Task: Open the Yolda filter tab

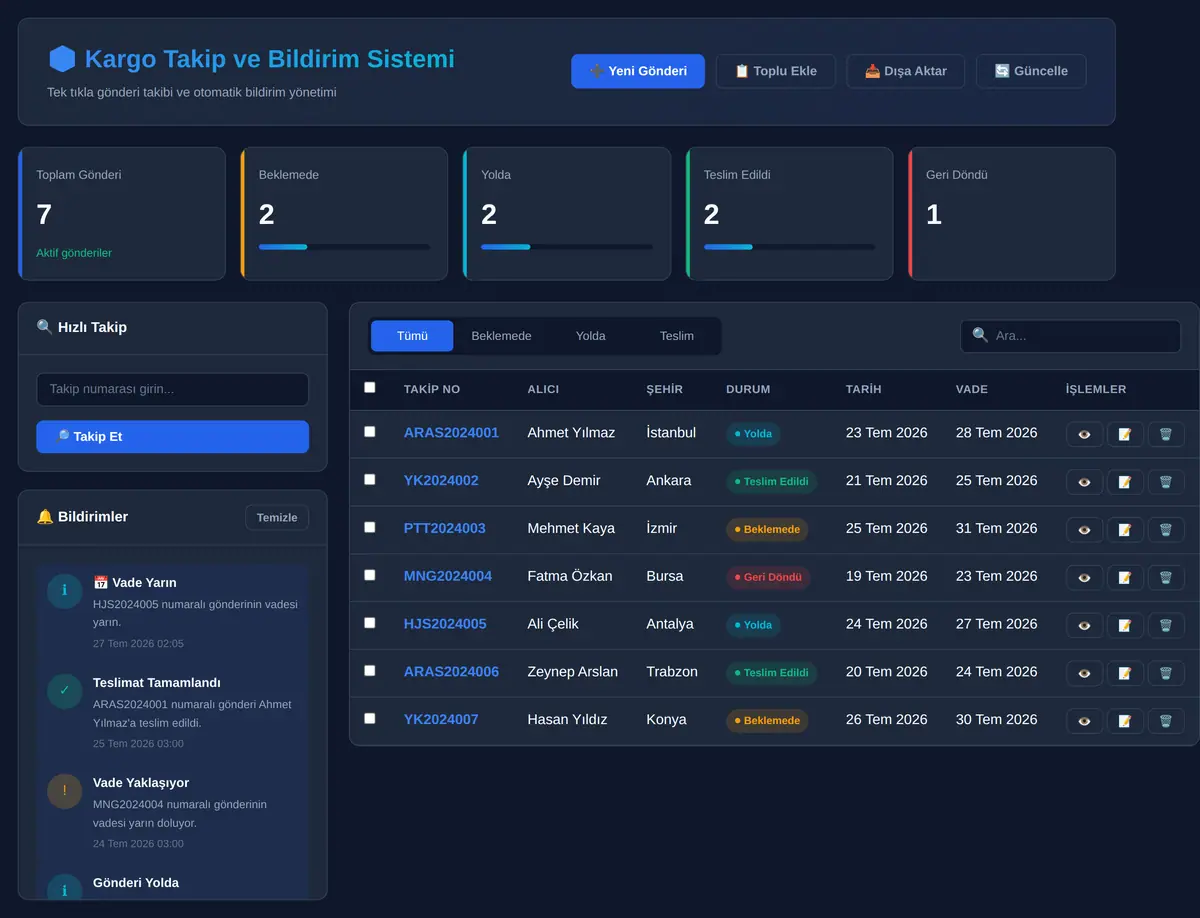Action: click(591, 336)
